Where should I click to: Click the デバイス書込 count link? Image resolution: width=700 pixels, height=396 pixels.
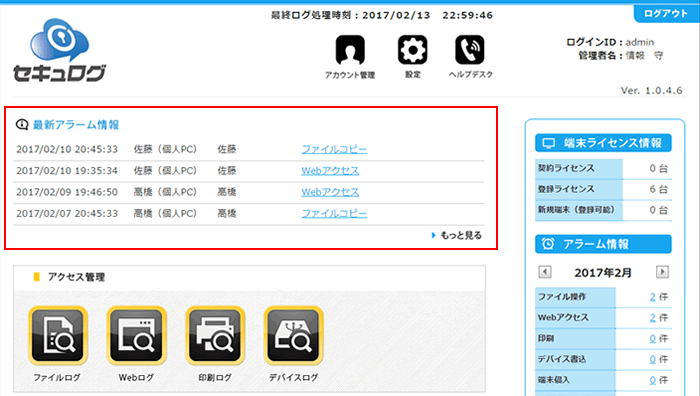coord(653,359)
